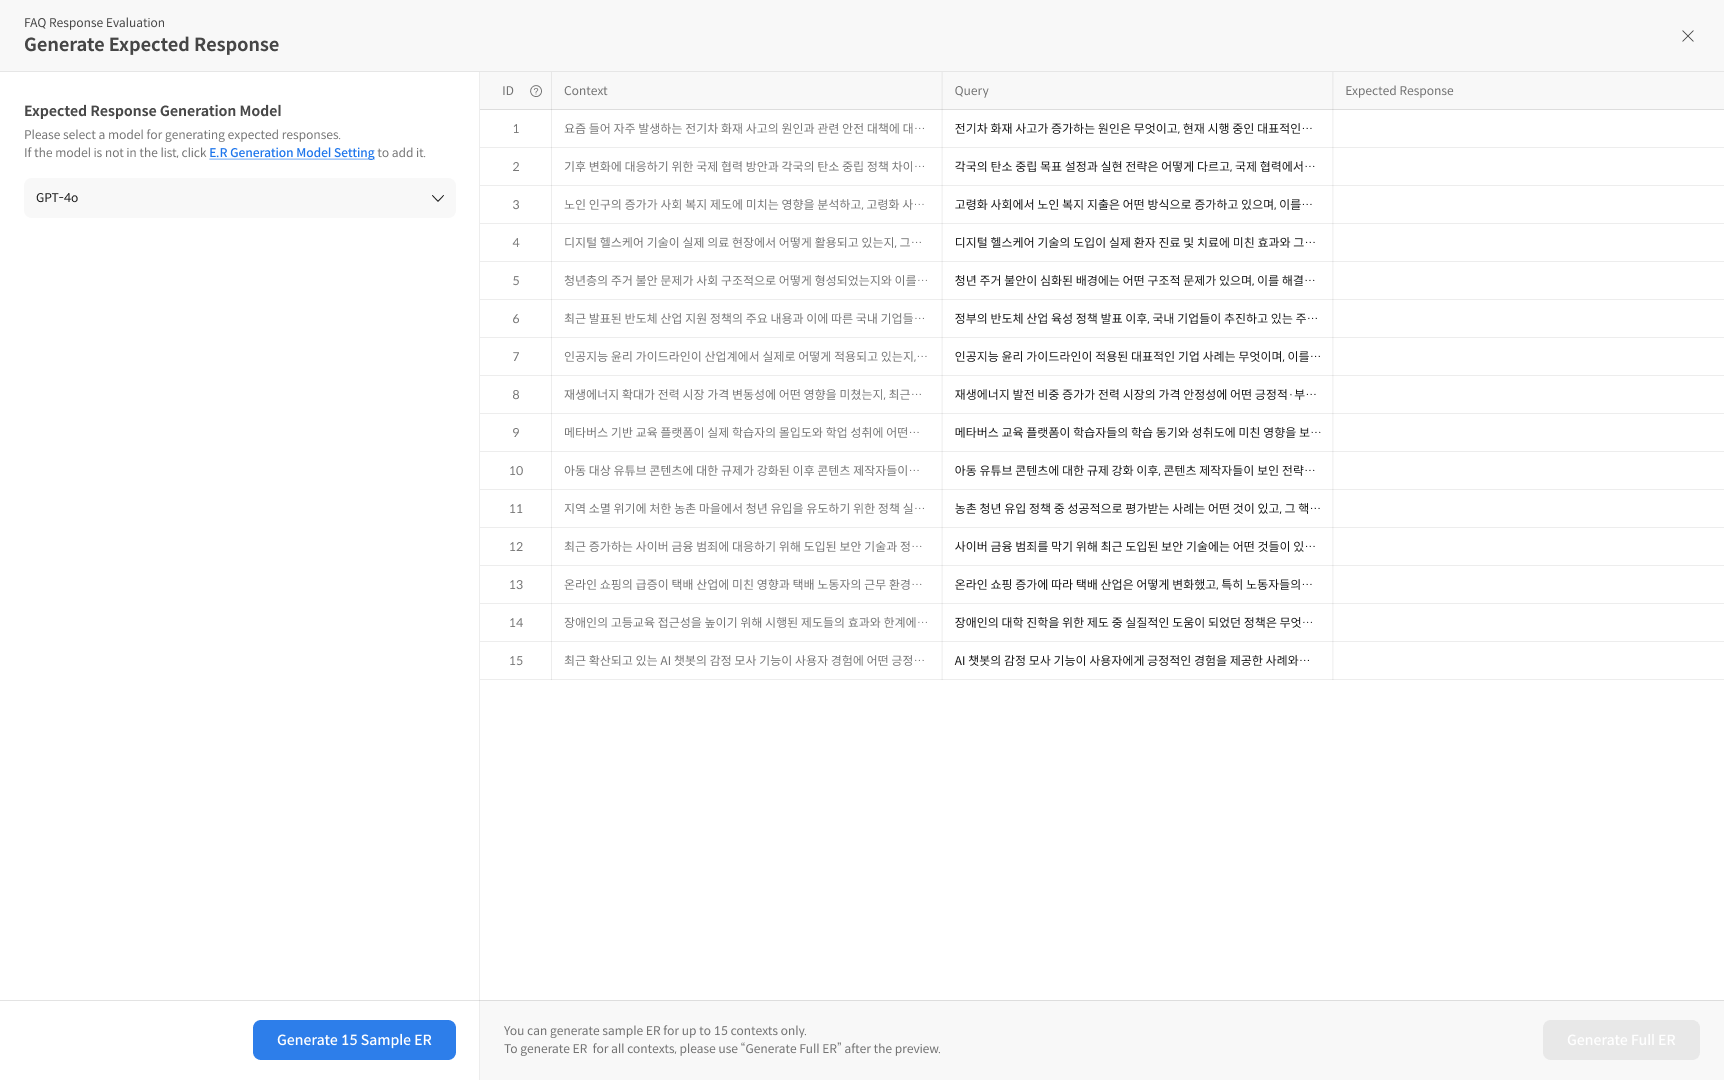The height and width of the screenshot is (1080, 1724).
Task: Click row ID 12 in the table
Action: (516, 547)
